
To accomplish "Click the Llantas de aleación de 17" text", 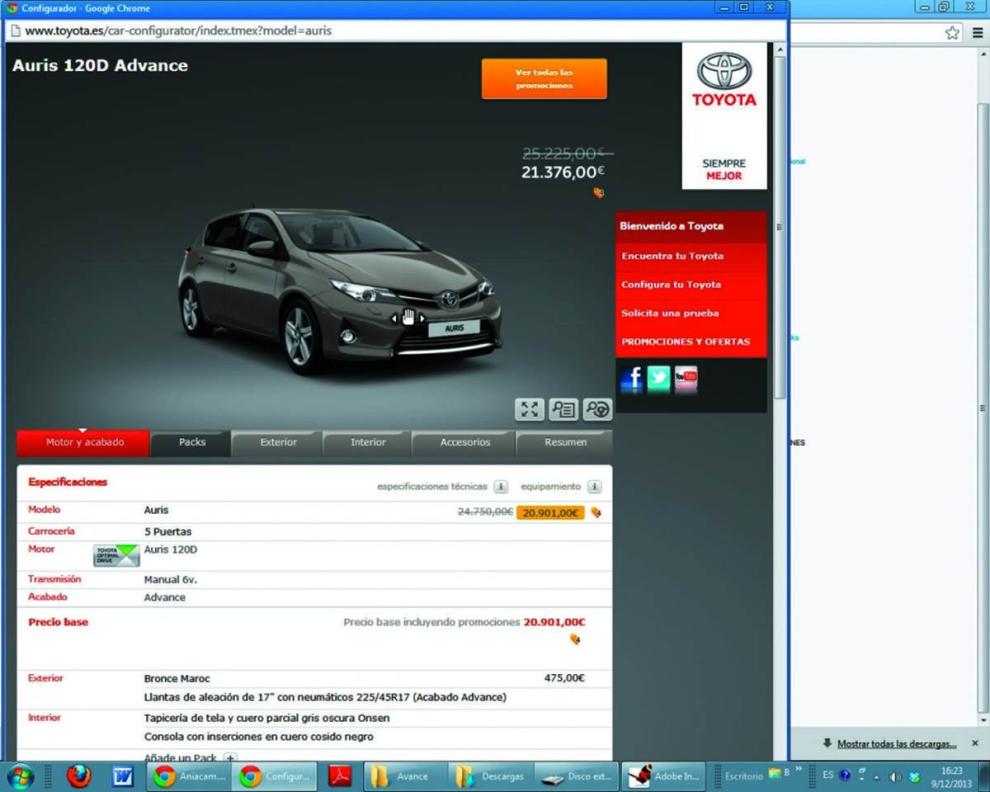I will coord(325,697).
